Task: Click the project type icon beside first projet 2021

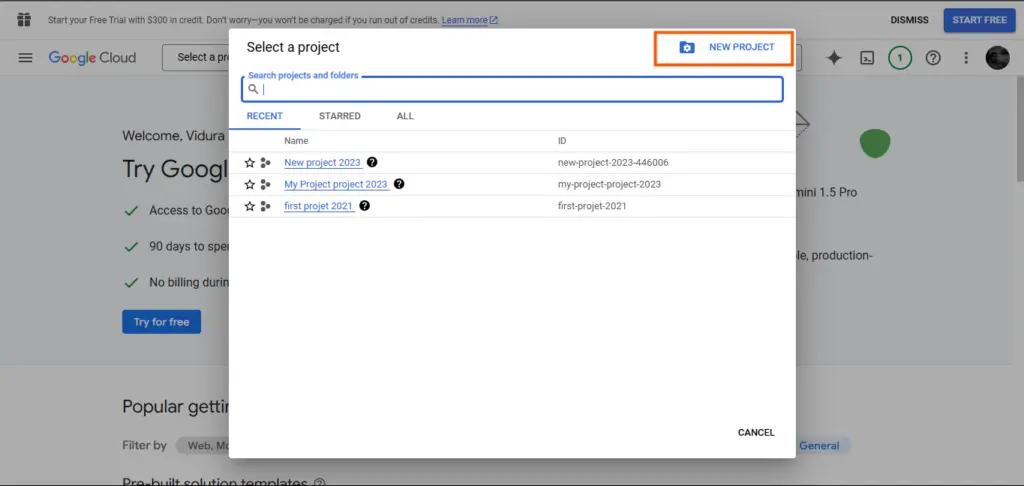Action: (x=265, y=206)
